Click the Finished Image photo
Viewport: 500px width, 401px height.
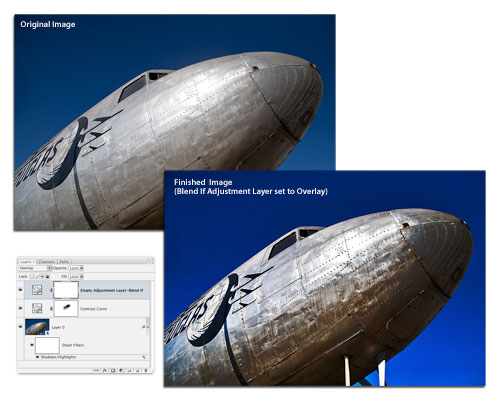coord(325,279)
